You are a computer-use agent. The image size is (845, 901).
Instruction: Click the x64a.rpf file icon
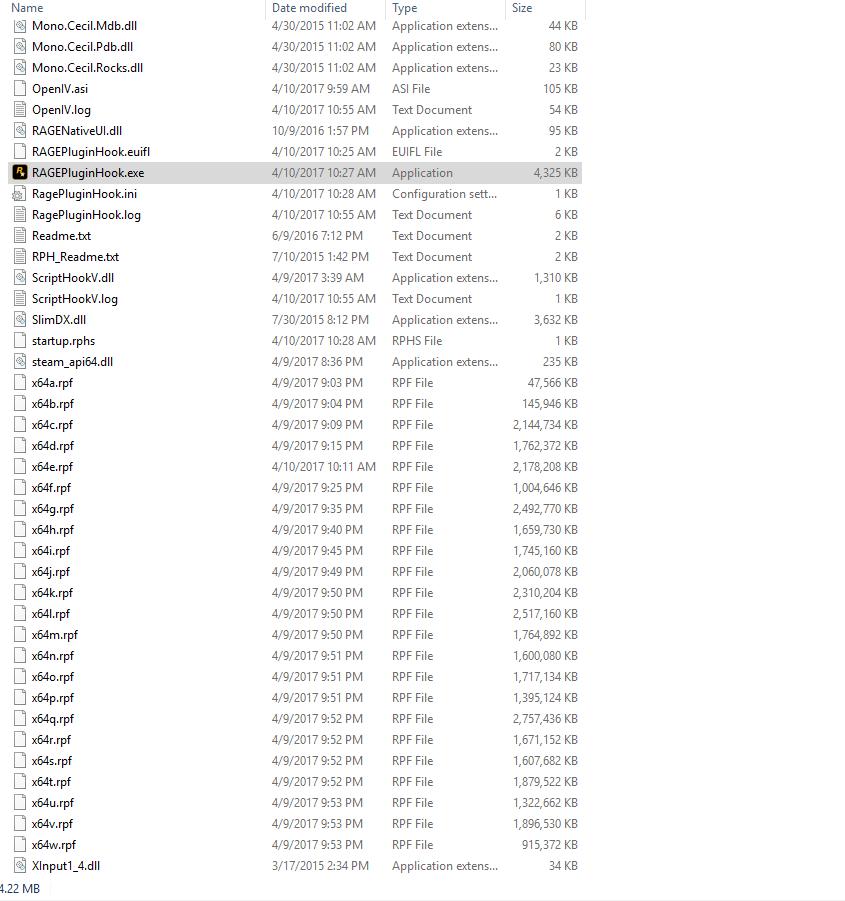pos(20,383)
